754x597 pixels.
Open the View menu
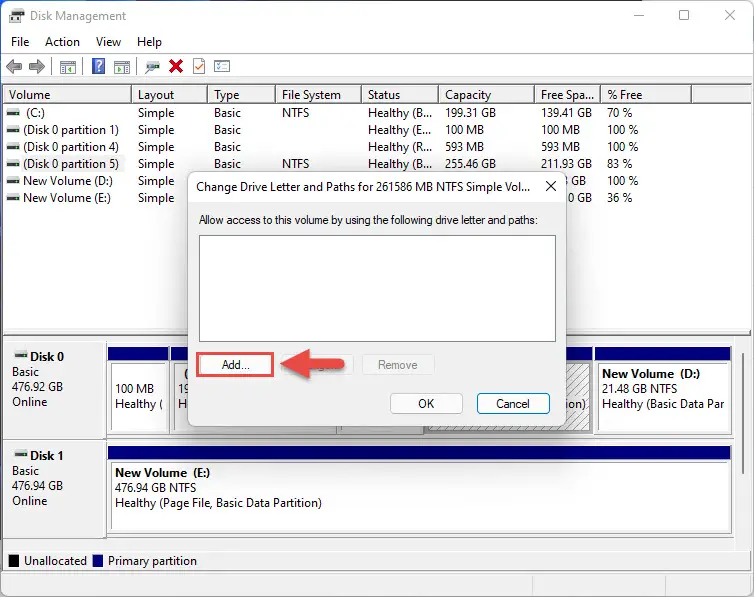108,42
